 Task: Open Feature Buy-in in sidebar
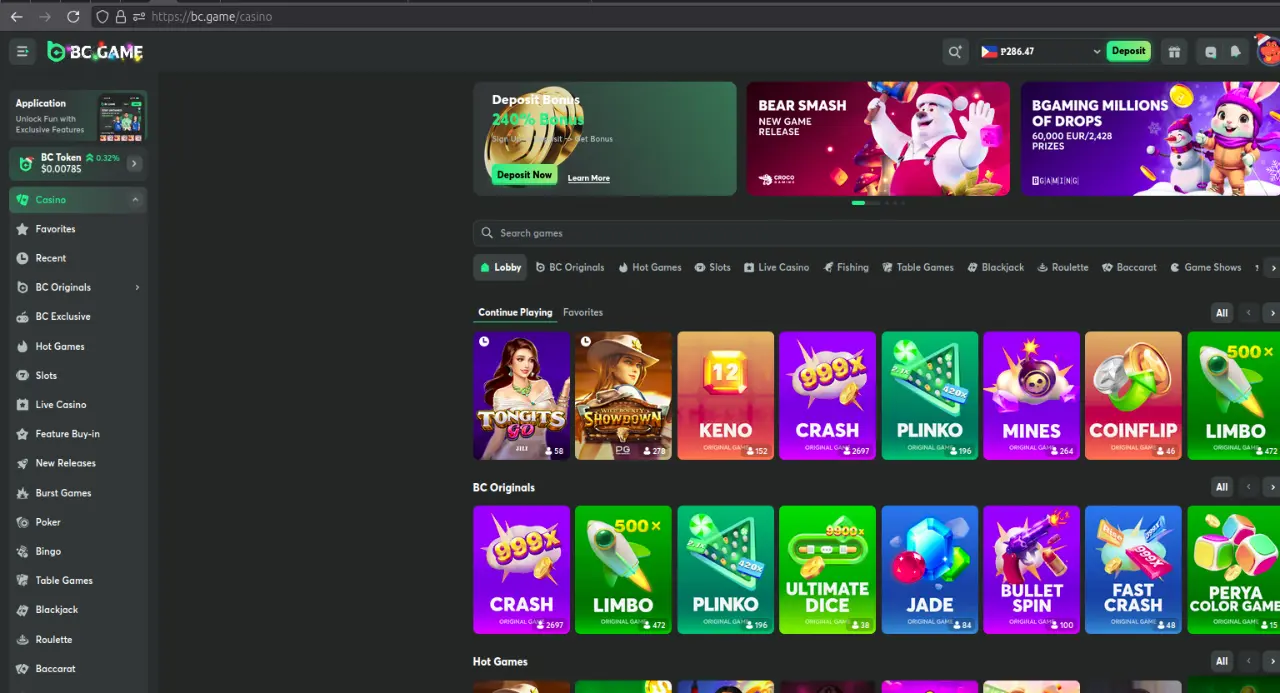pyautogui.click(x=78, y=434)
